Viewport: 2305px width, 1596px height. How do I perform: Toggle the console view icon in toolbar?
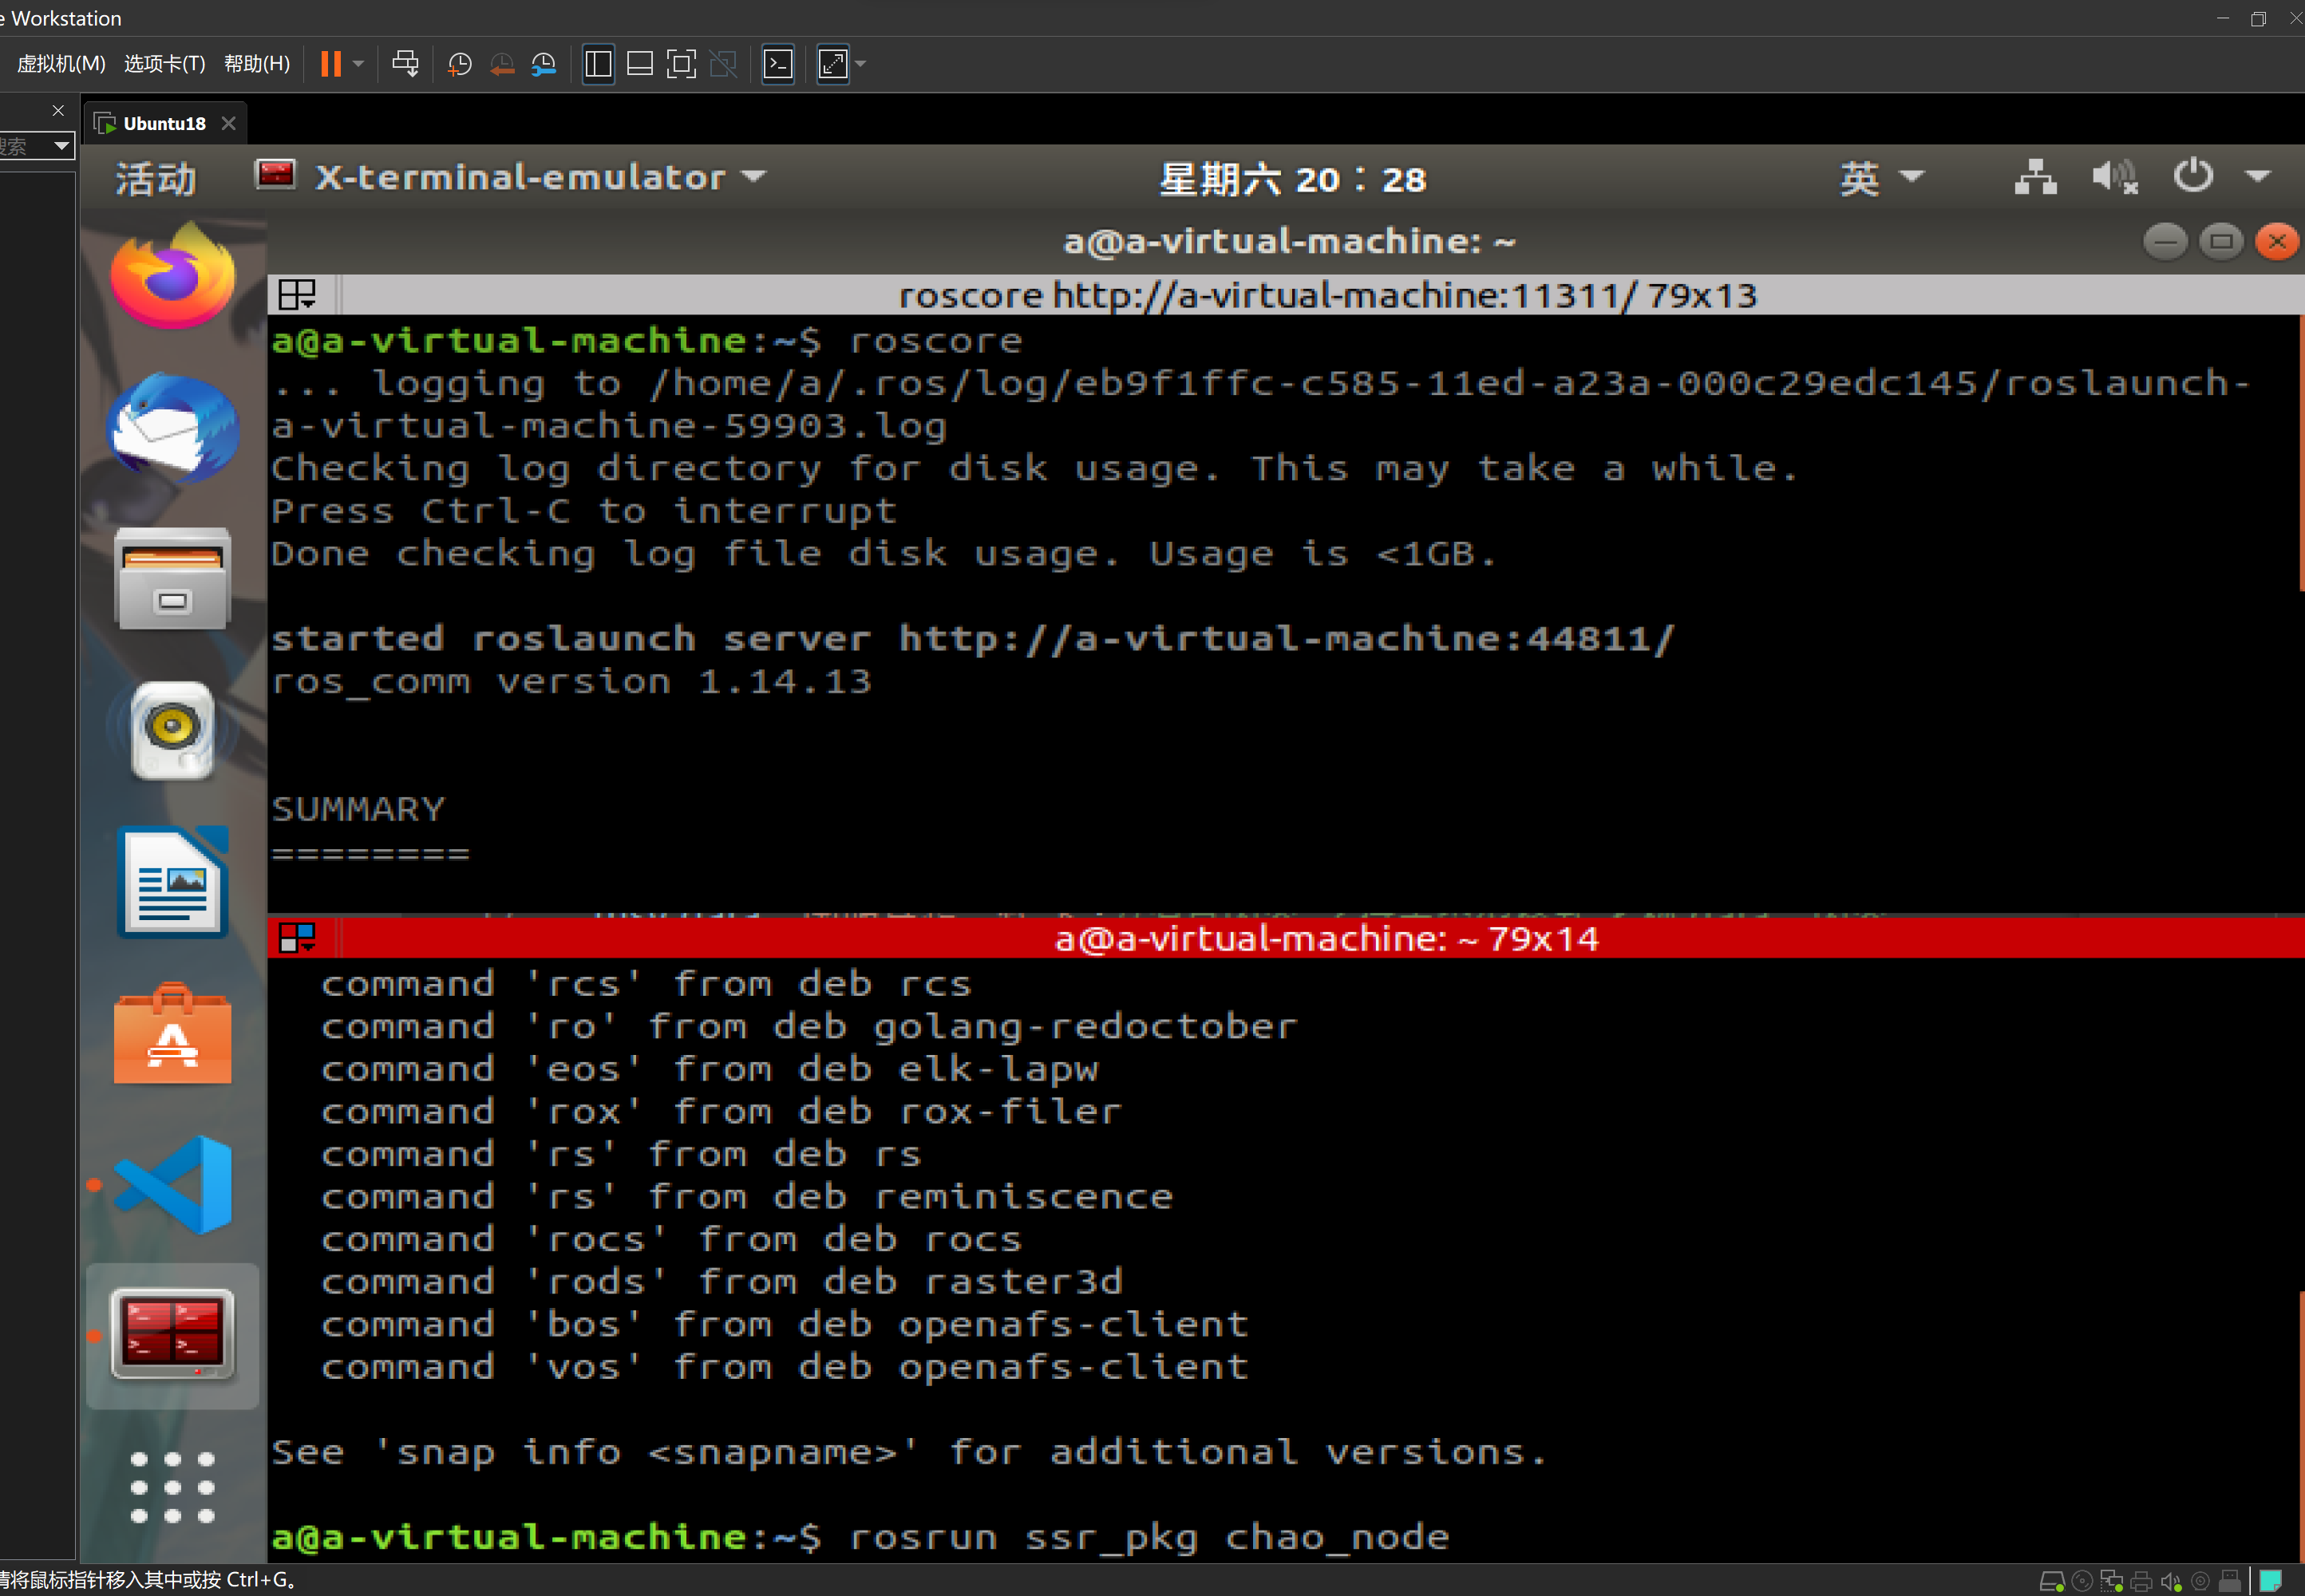(778, 64)
